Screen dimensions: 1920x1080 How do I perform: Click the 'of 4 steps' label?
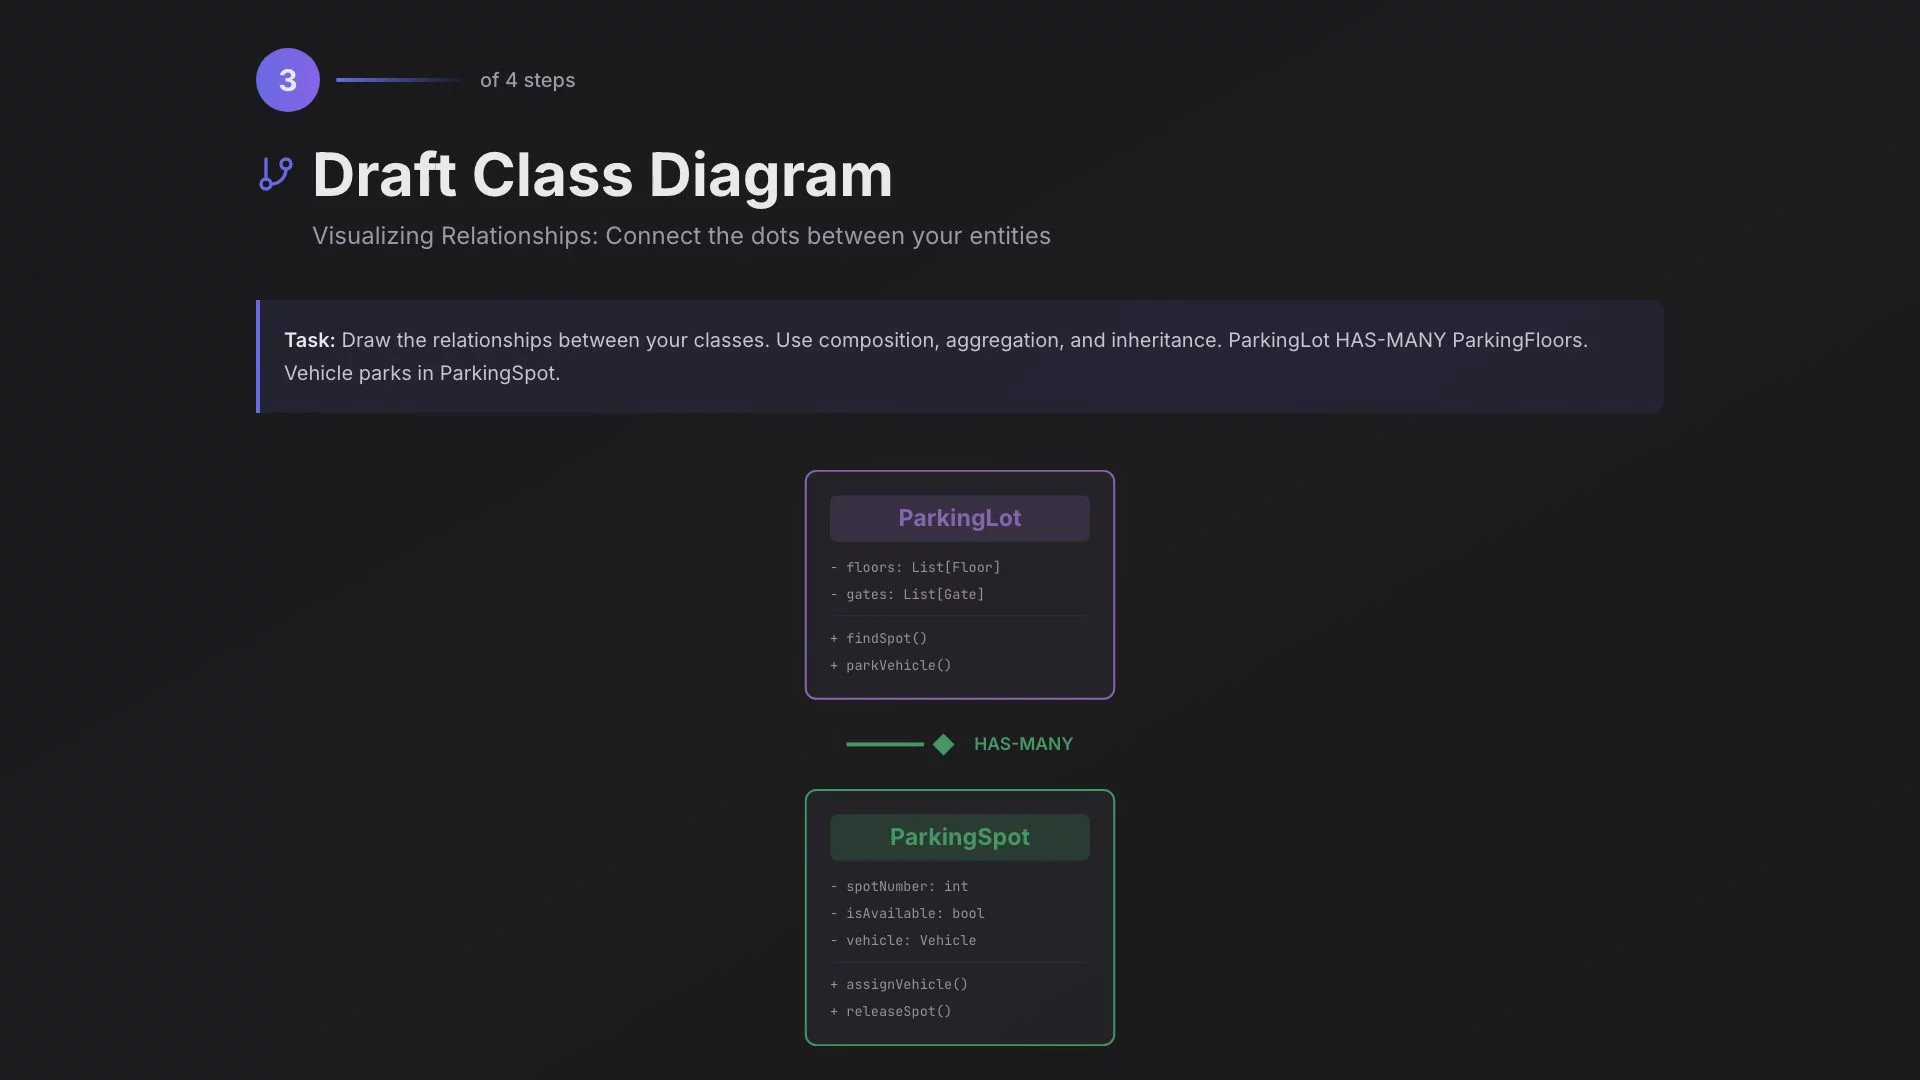pos(527,80)
